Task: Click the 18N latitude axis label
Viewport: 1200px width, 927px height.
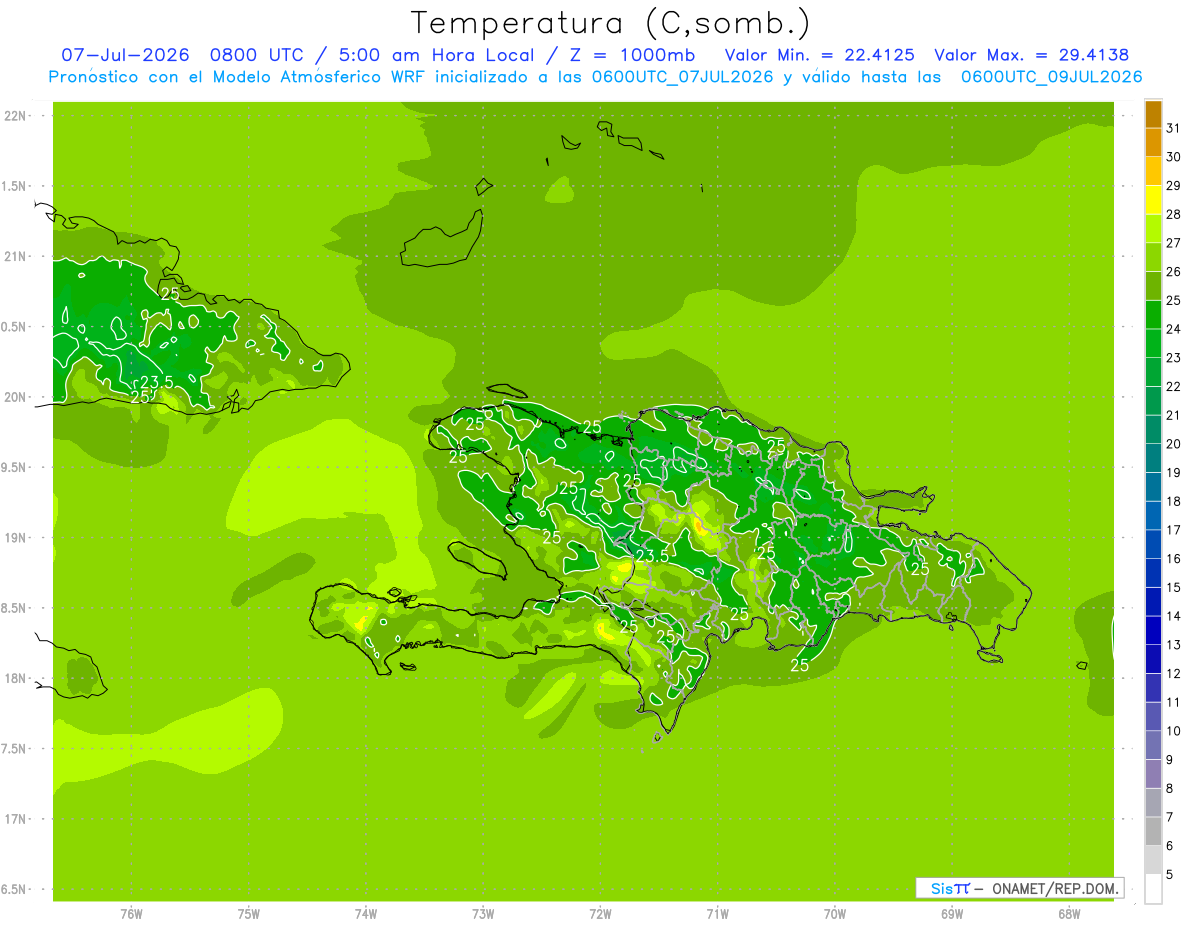Action: (17, 678)
